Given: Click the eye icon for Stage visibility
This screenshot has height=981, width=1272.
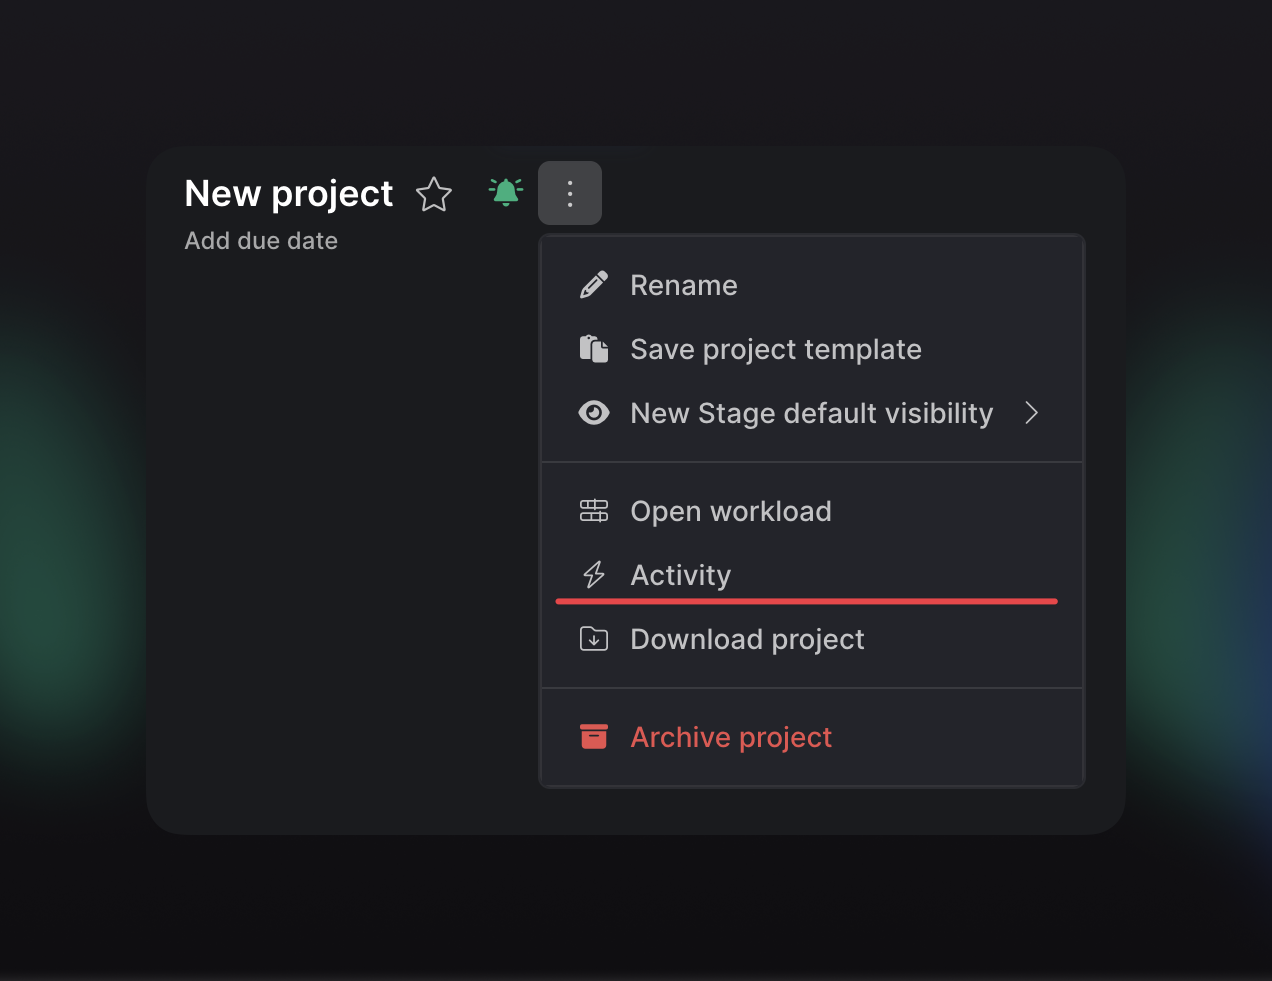Looking at the screenshot, I should (x=594, y=413).
